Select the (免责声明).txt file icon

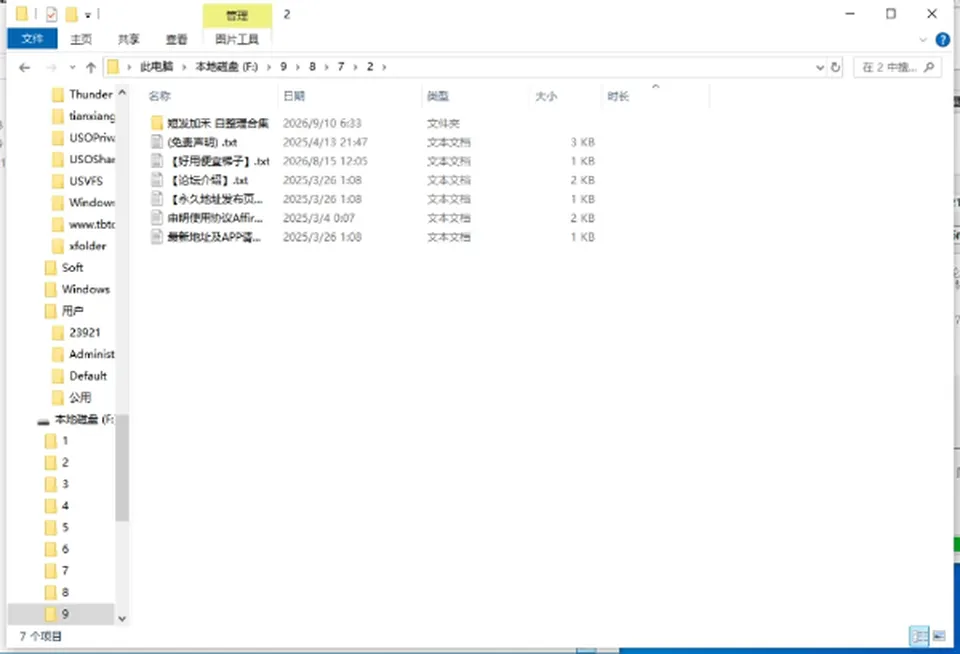[x=157, y=142]
